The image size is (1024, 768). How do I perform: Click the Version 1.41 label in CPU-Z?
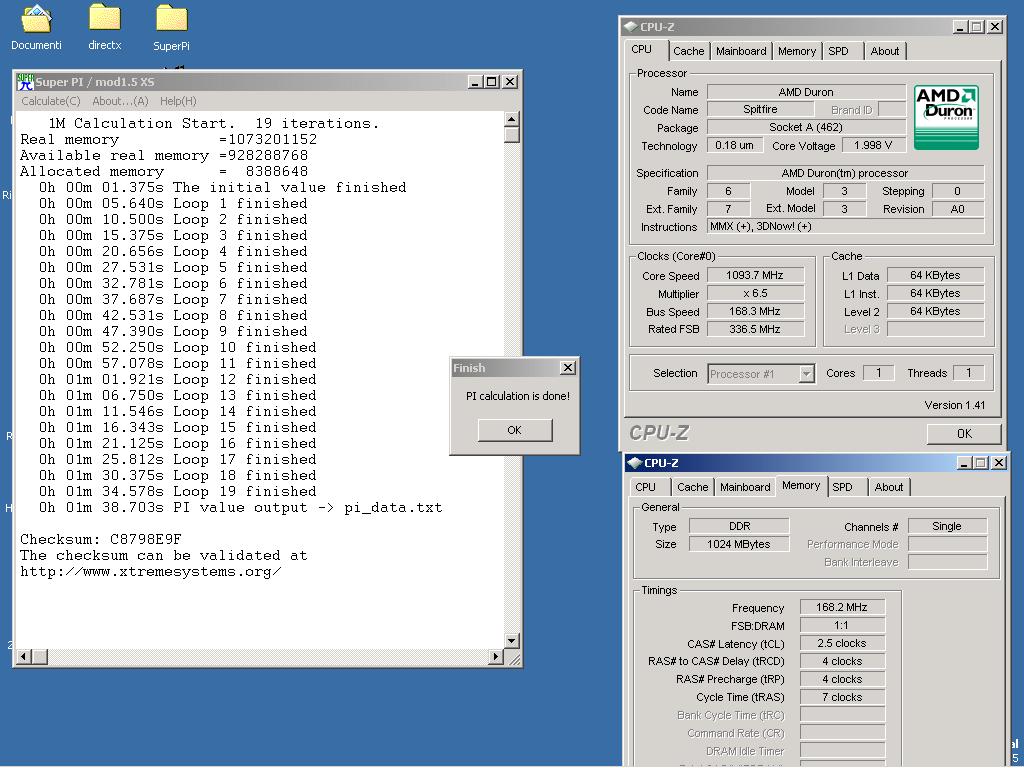955,406
